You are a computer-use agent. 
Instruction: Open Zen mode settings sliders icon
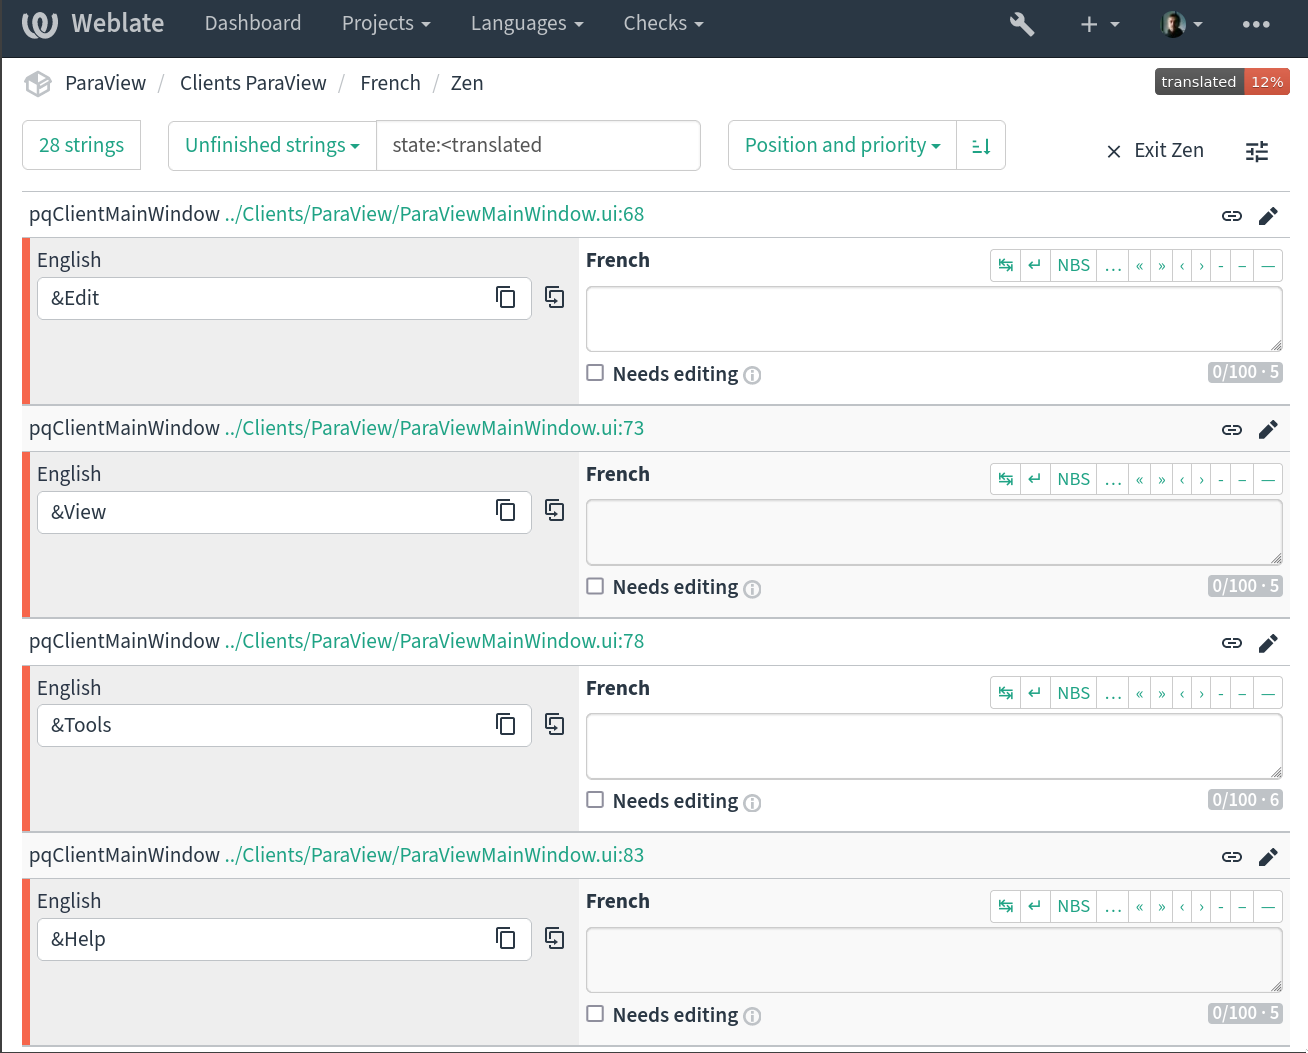1257,151
